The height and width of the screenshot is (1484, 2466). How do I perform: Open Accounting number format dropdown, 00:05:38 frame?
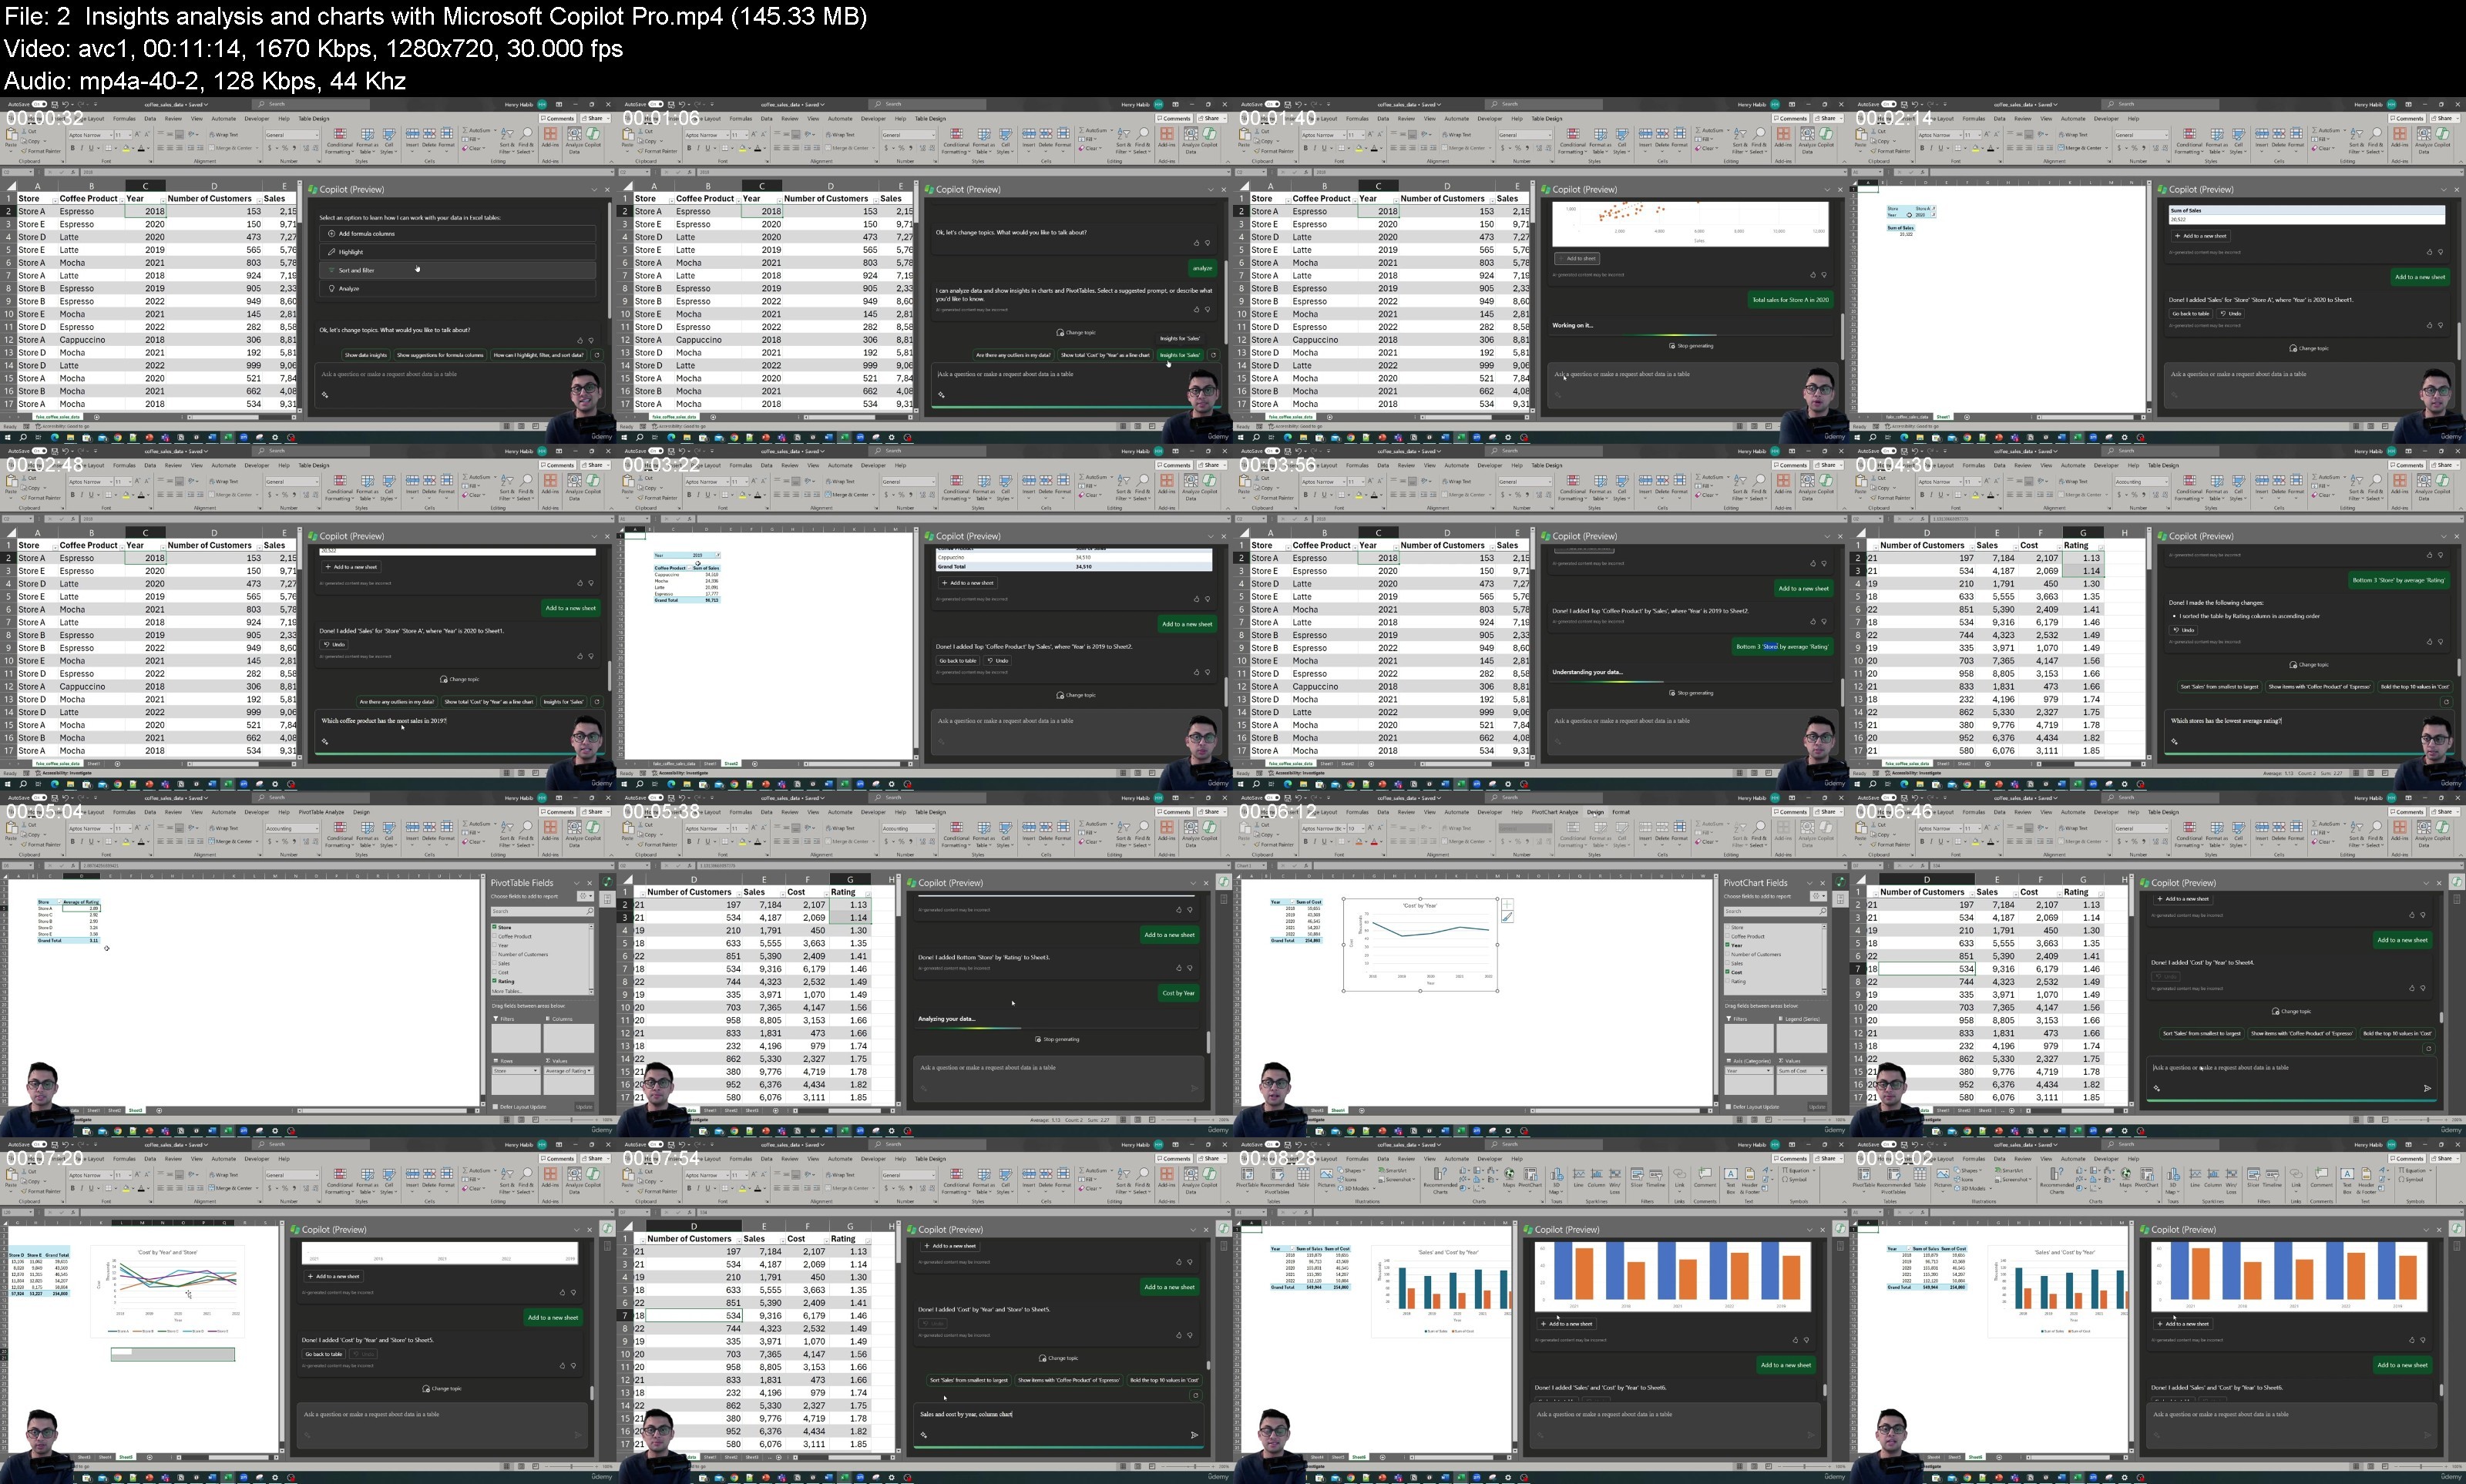[x=933, y=829]
